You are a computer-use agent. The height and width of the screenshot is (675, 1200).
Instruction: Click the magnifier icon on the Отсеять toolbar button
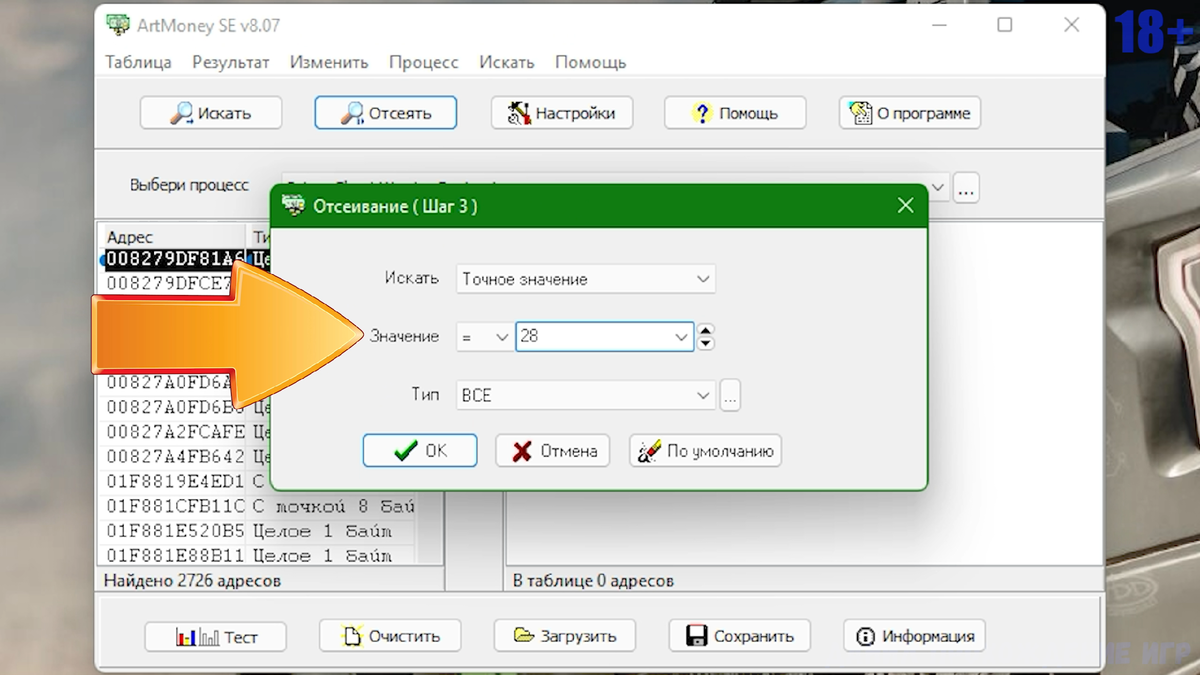point(352,113)
